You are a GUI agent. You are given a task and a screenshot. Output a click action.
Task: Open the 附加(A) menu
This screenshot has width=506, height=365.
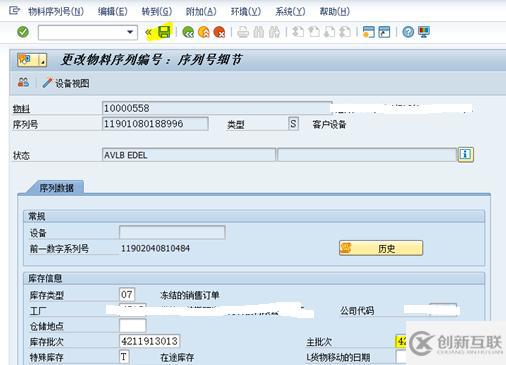click(x=201, y=12)
